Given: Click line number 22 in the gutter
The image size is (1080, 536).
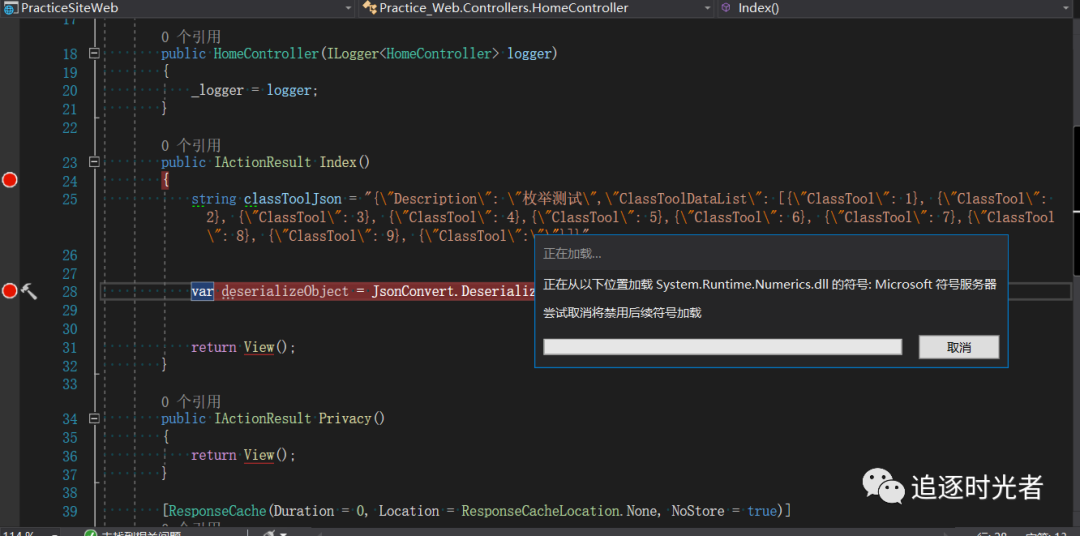Looking at the screenshot, I should 70,127.
